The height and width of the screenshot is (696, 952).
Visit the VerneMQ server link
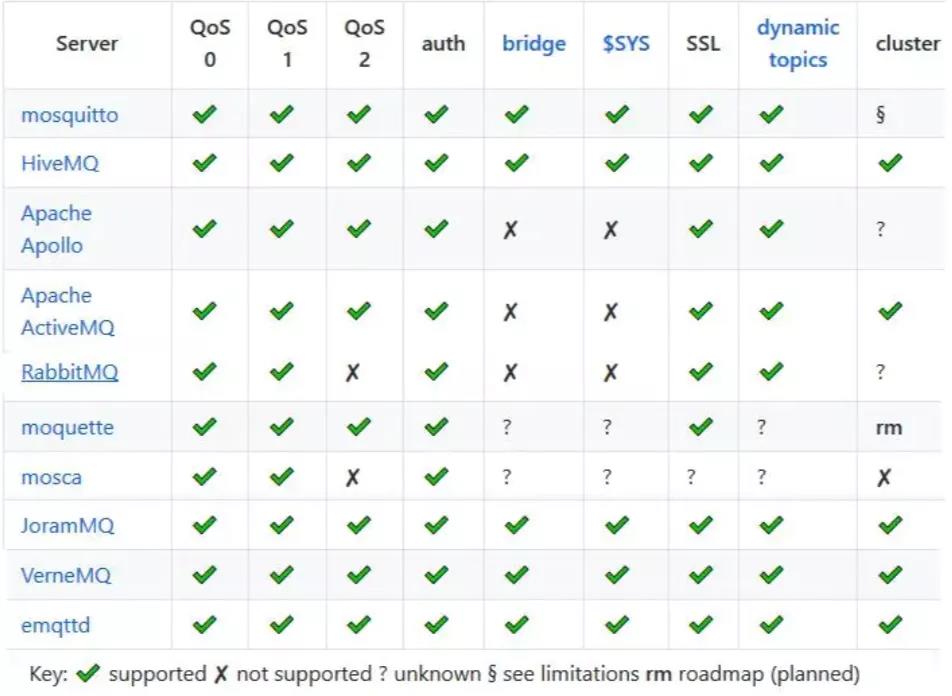(x=66, y=575)
